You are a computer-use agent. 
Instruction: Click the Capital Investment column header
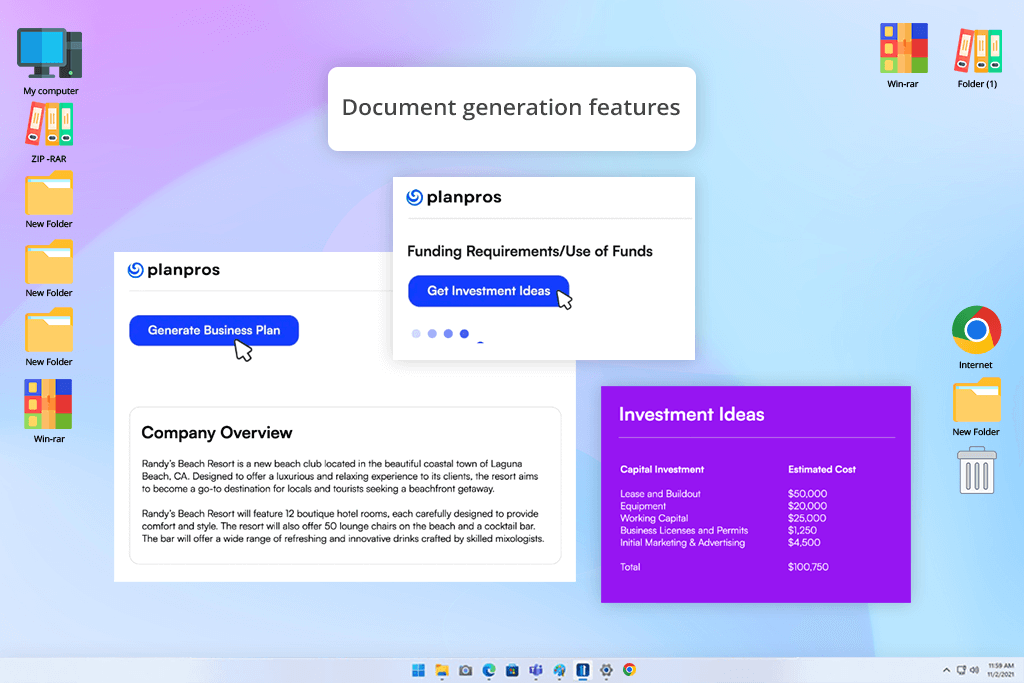662,469
